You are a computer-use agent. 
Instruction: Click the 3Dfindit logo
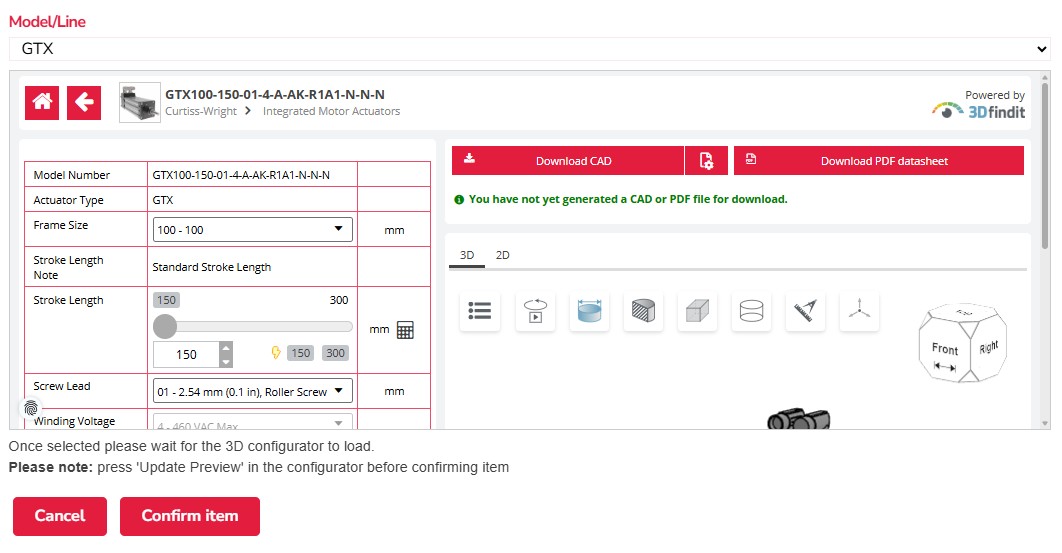click(x=979, y=111)
